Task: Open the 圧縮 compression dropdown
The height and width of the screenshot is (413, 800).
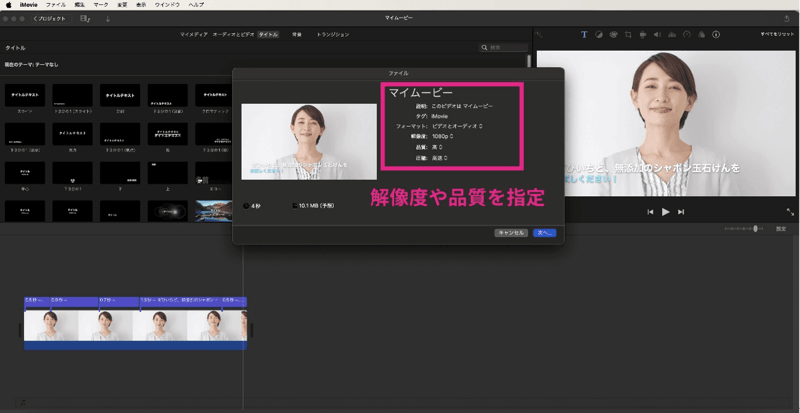Action: pos(439,157)
